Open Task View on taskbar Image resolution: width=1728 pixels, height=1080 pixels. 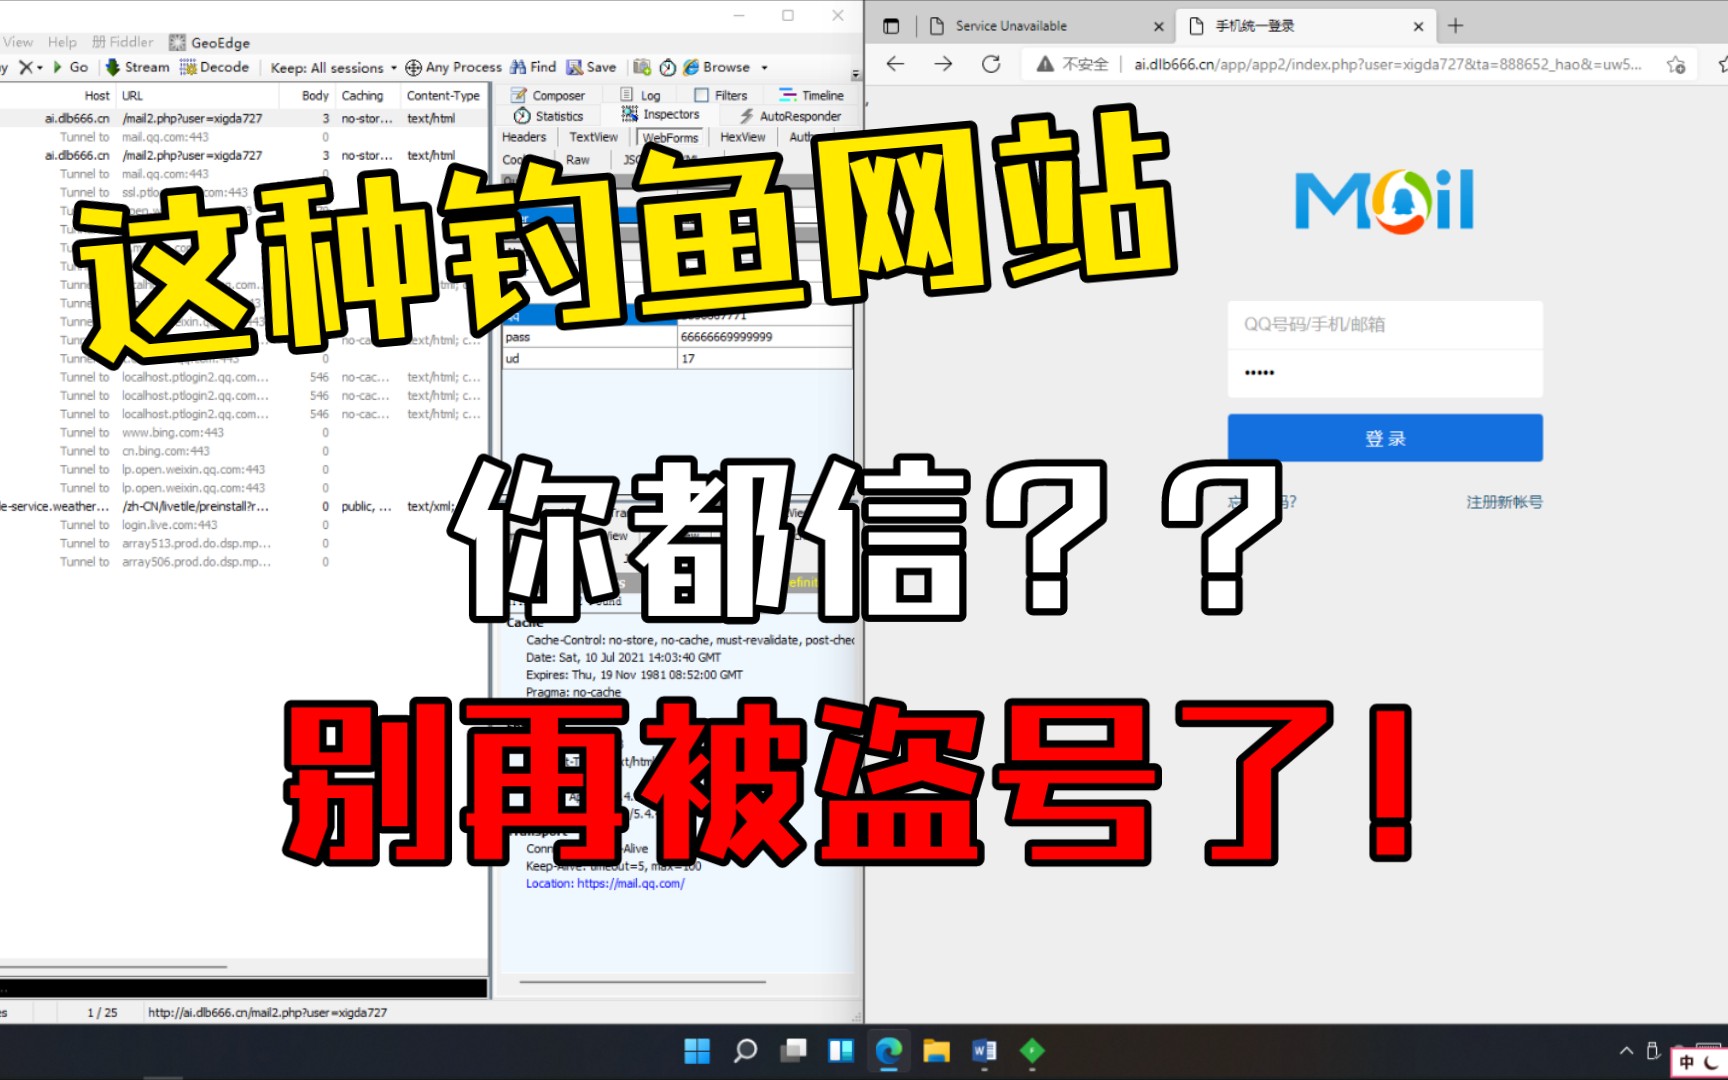click(x=794, y=1051)
